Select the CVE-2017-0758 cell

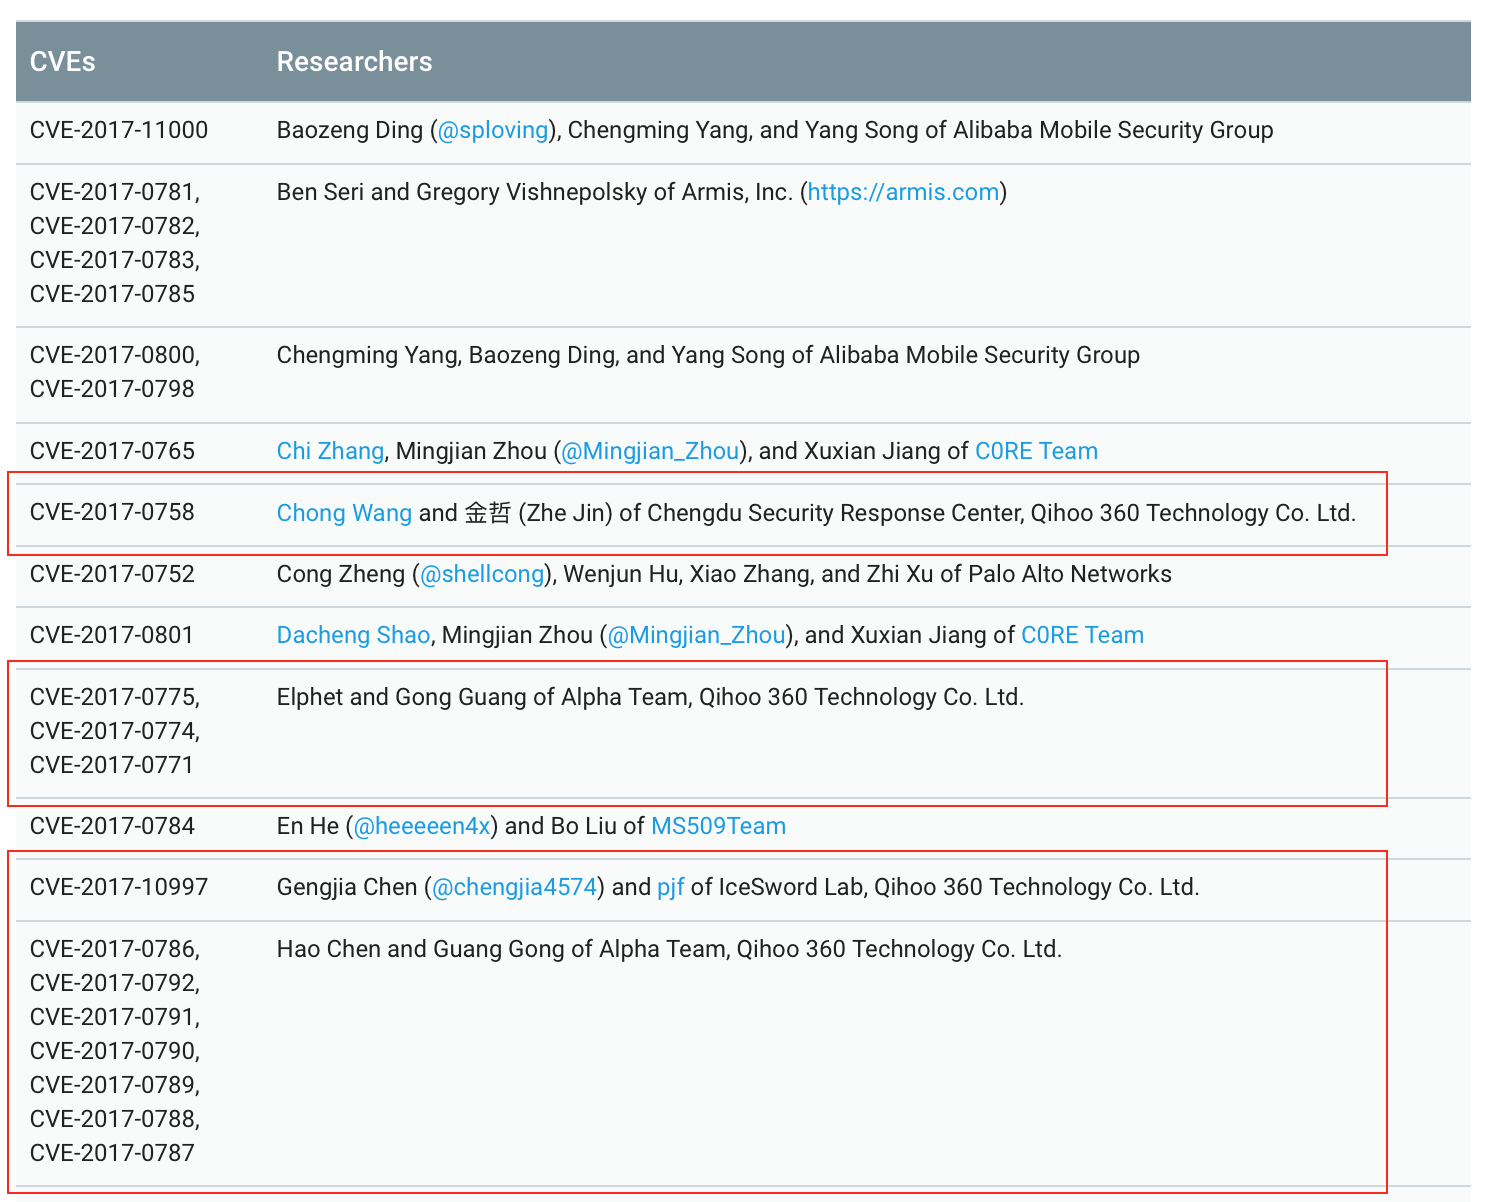click(x=113, y=512)
